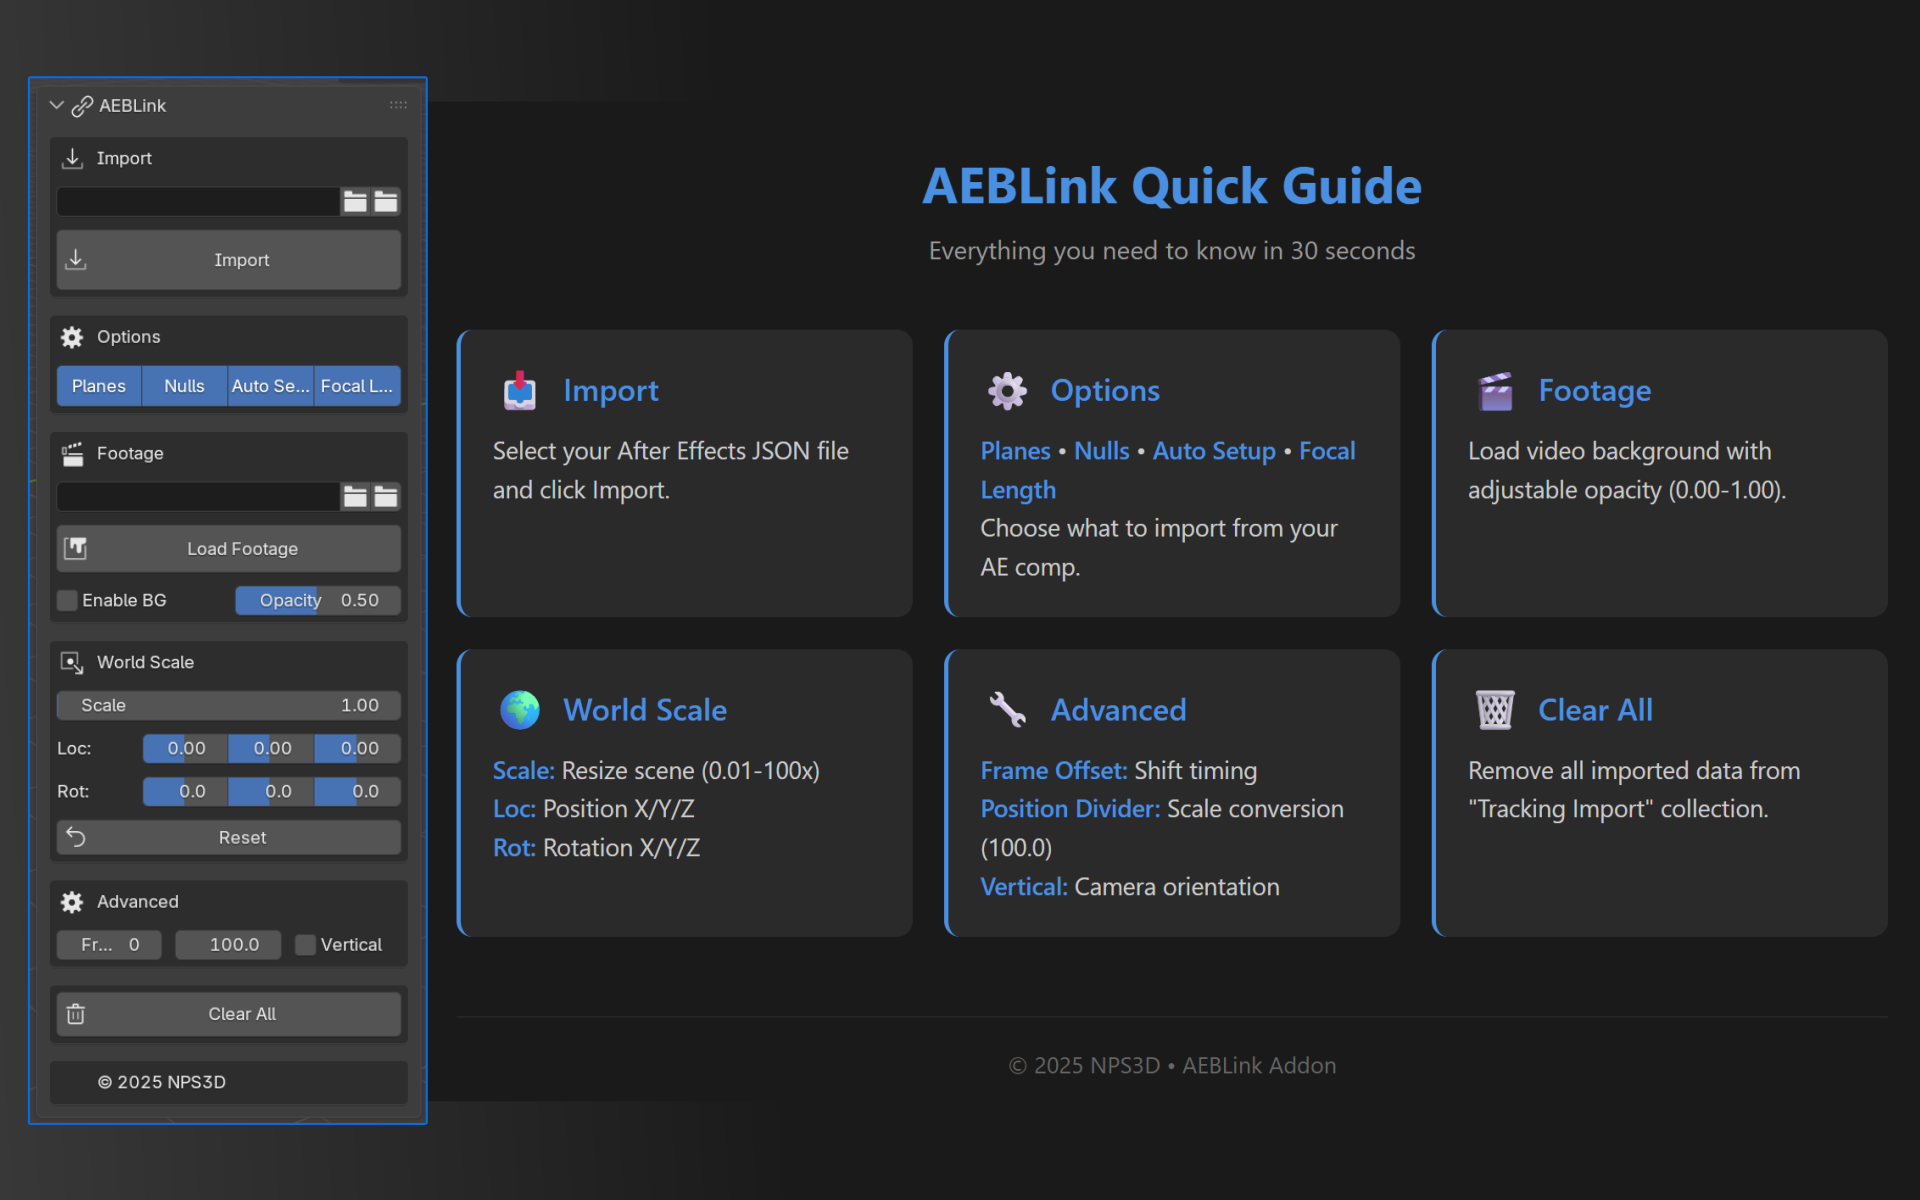The width and height of the screenshot is (1920, 1200).
Task: Click the Options gear icon in sidebar
Action: pos(72,337)
